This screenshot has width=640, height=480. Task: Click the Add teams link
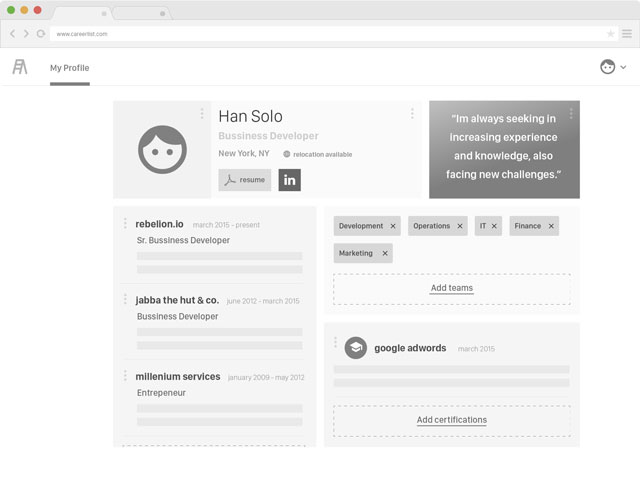coord(452,288)
